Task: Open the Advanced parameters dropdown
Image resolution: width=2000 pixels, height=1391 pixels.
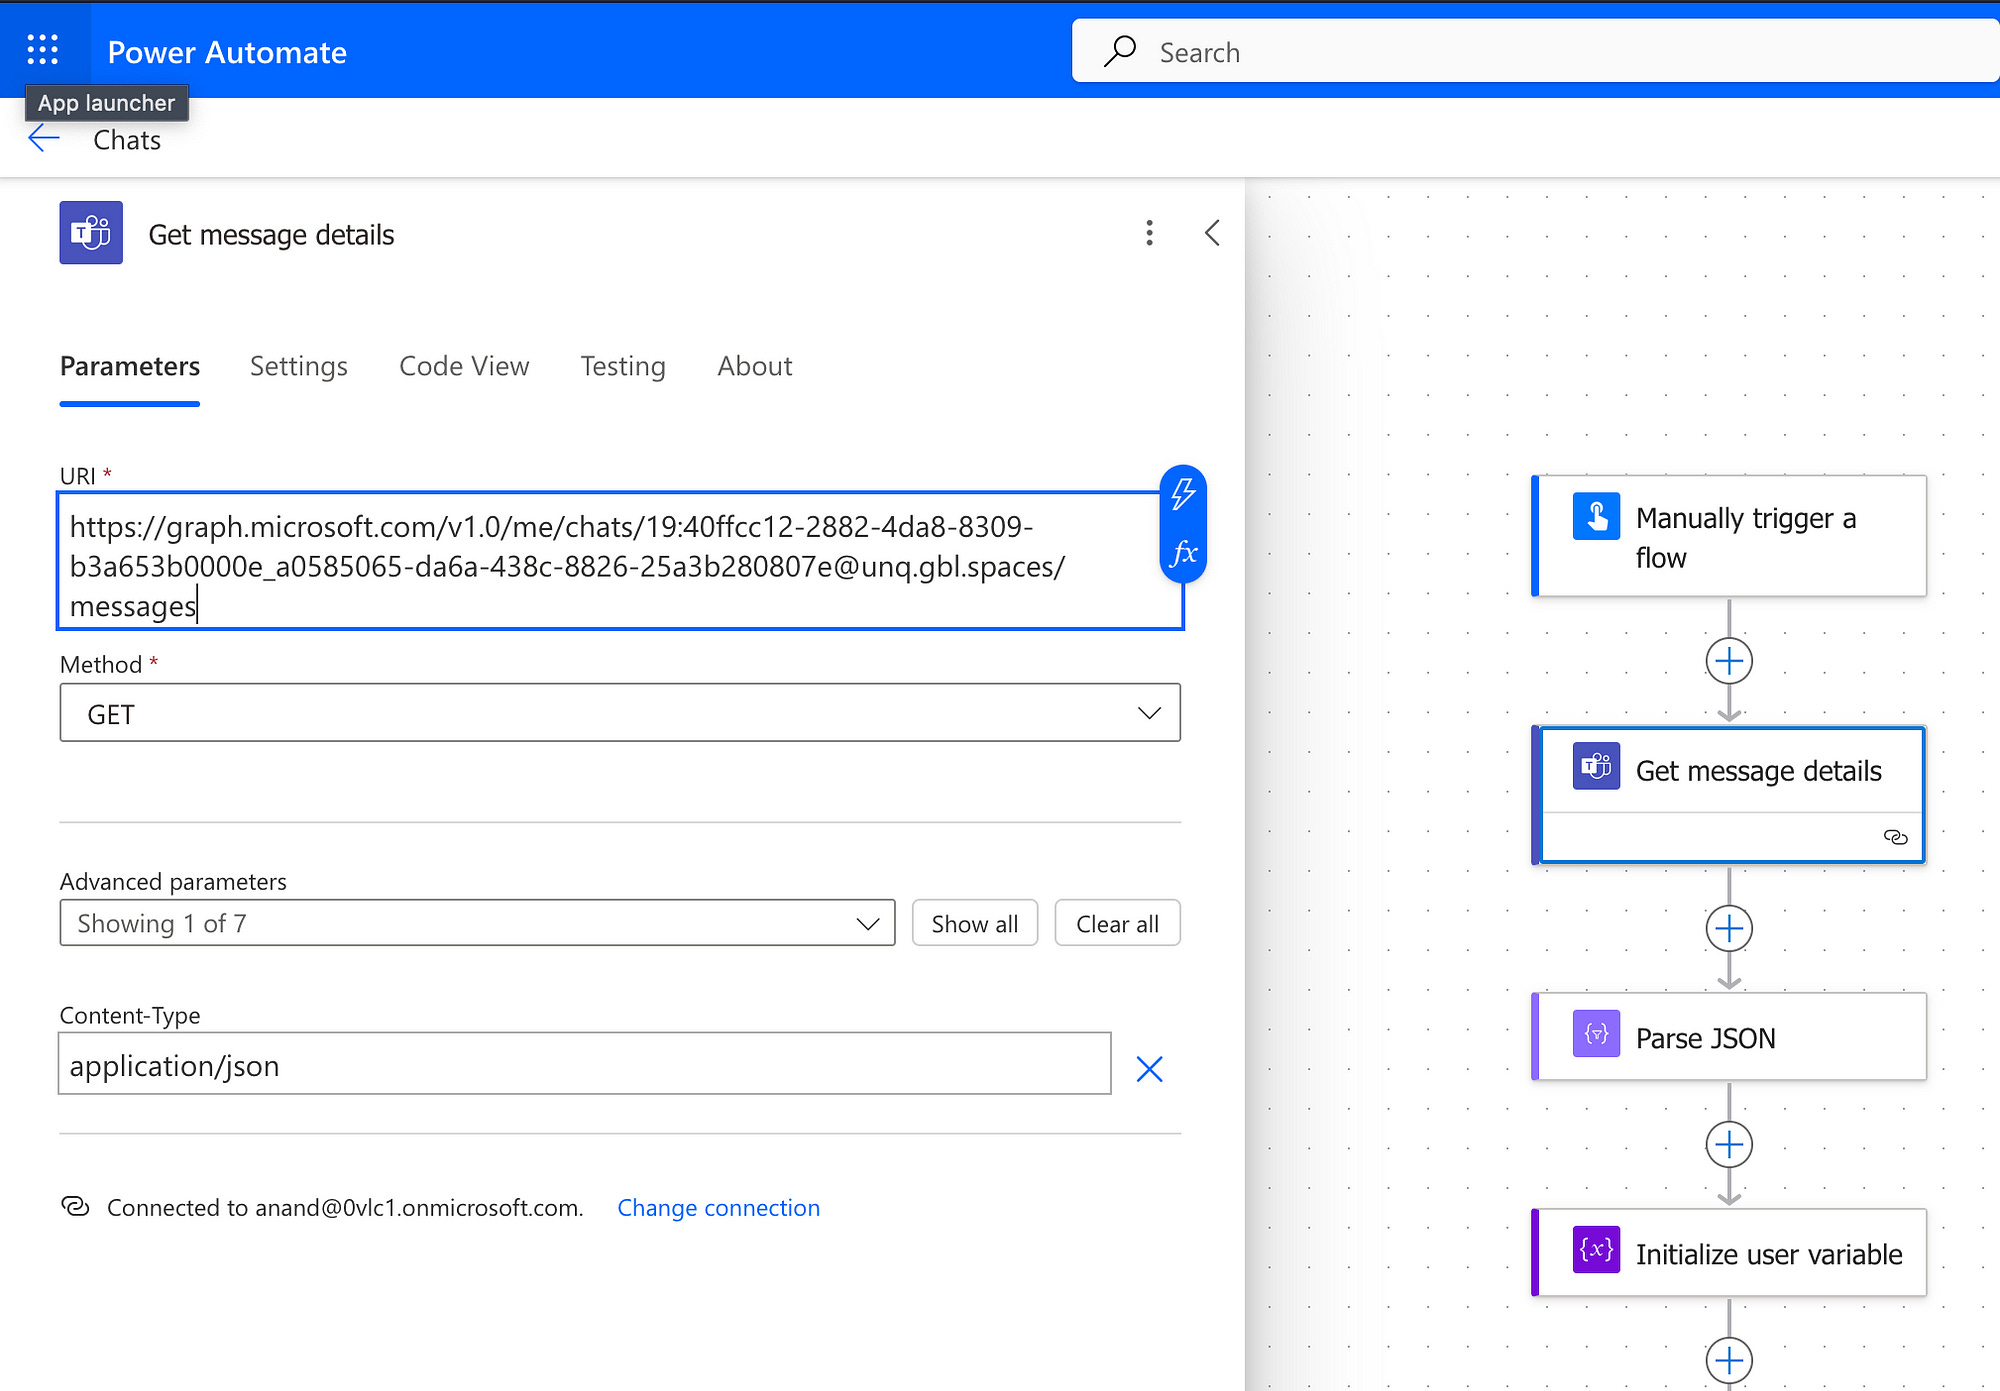Action: coord(477,923)
